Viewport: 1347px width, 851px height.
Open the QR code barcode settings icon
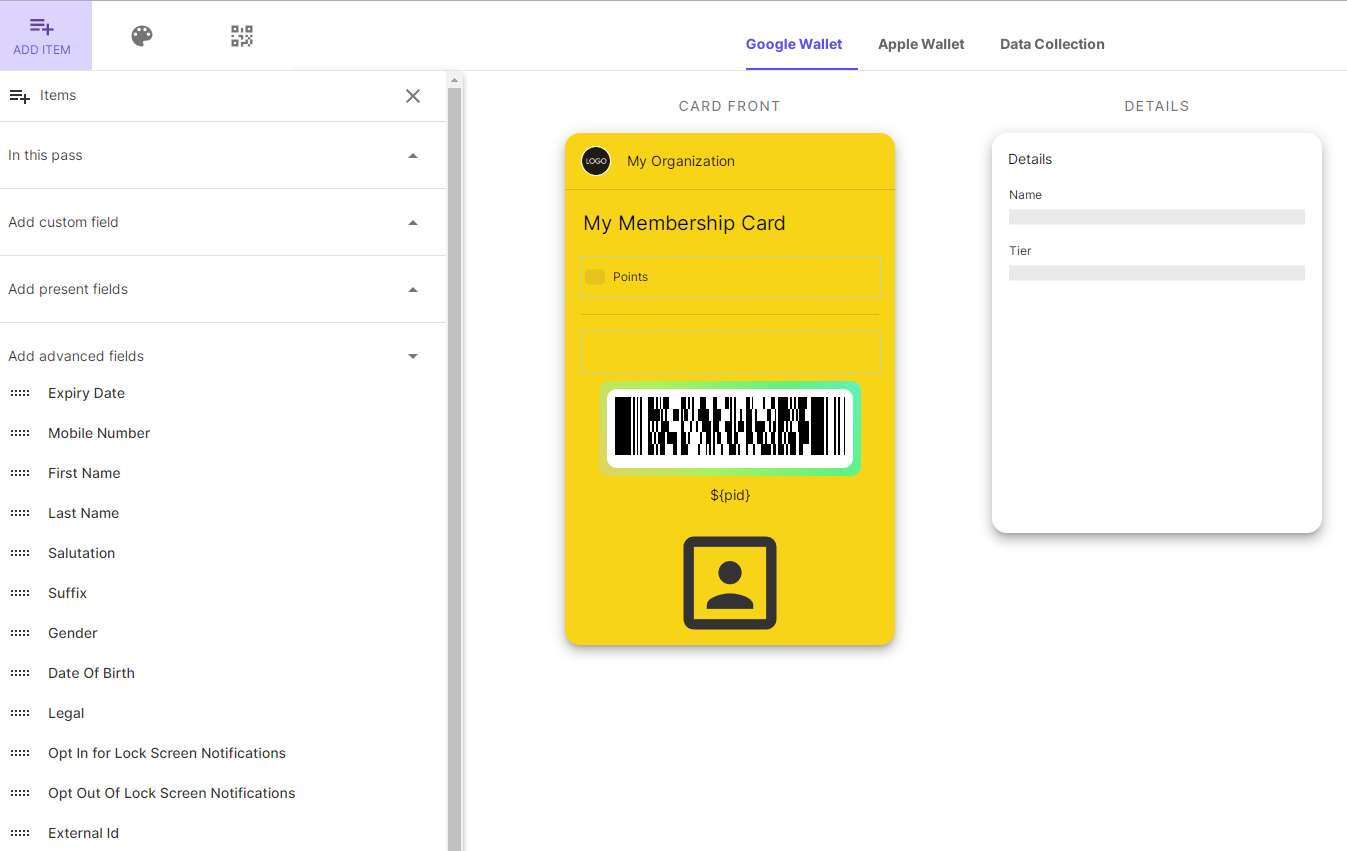242,36
